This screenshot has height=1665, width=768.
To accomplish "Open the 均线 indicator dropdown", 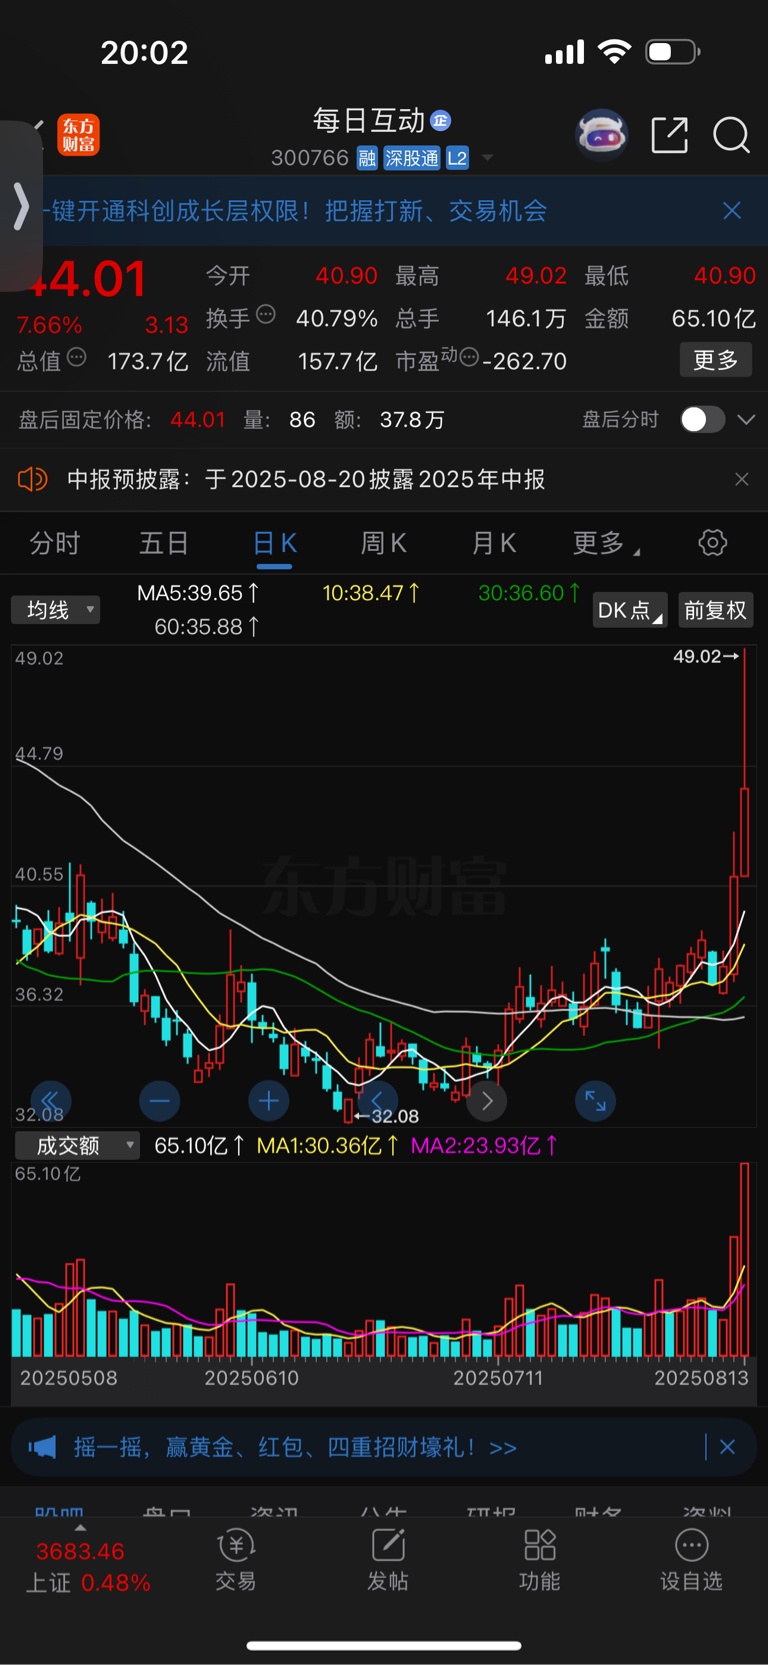I will click(55, 610).
